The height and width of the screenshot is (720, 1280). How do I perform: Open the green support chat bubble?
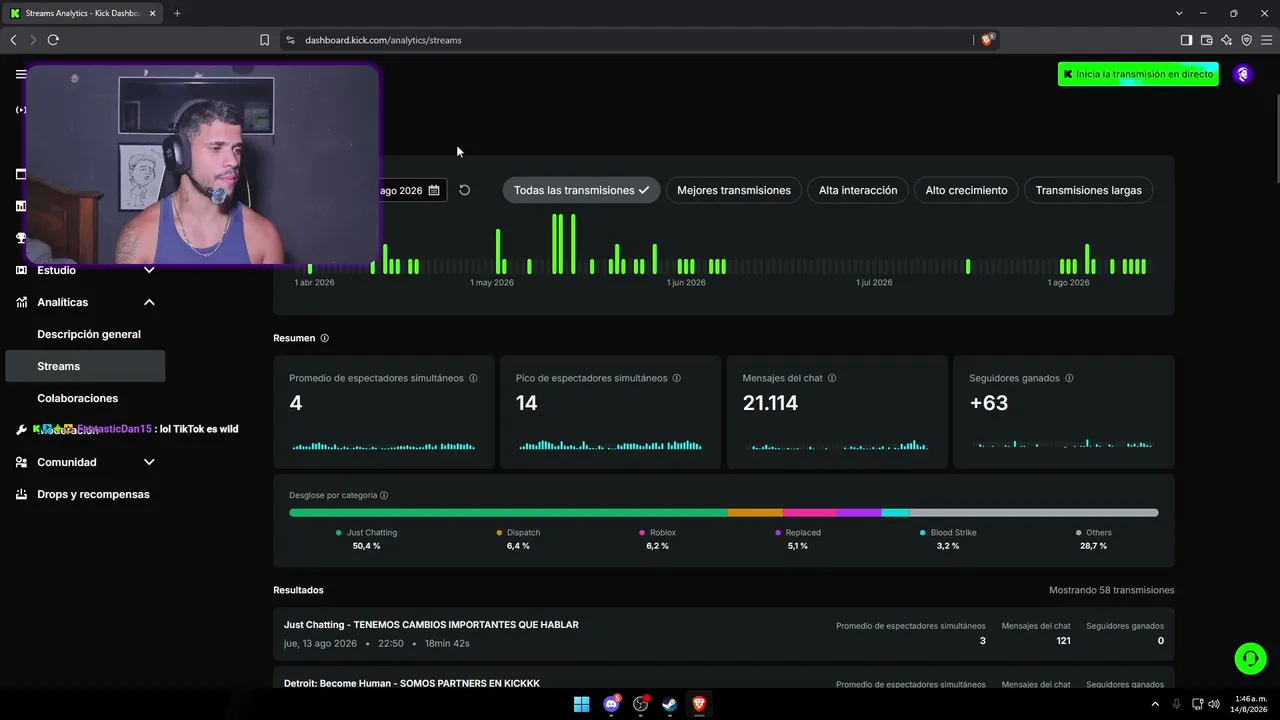click(1250, 658)
